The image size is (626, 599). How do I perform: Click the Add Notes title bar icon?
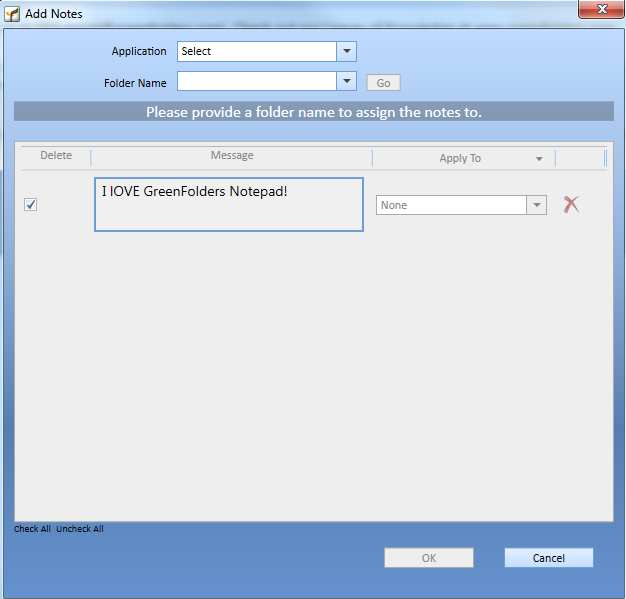pyautogui.click(x=12, y=14)
